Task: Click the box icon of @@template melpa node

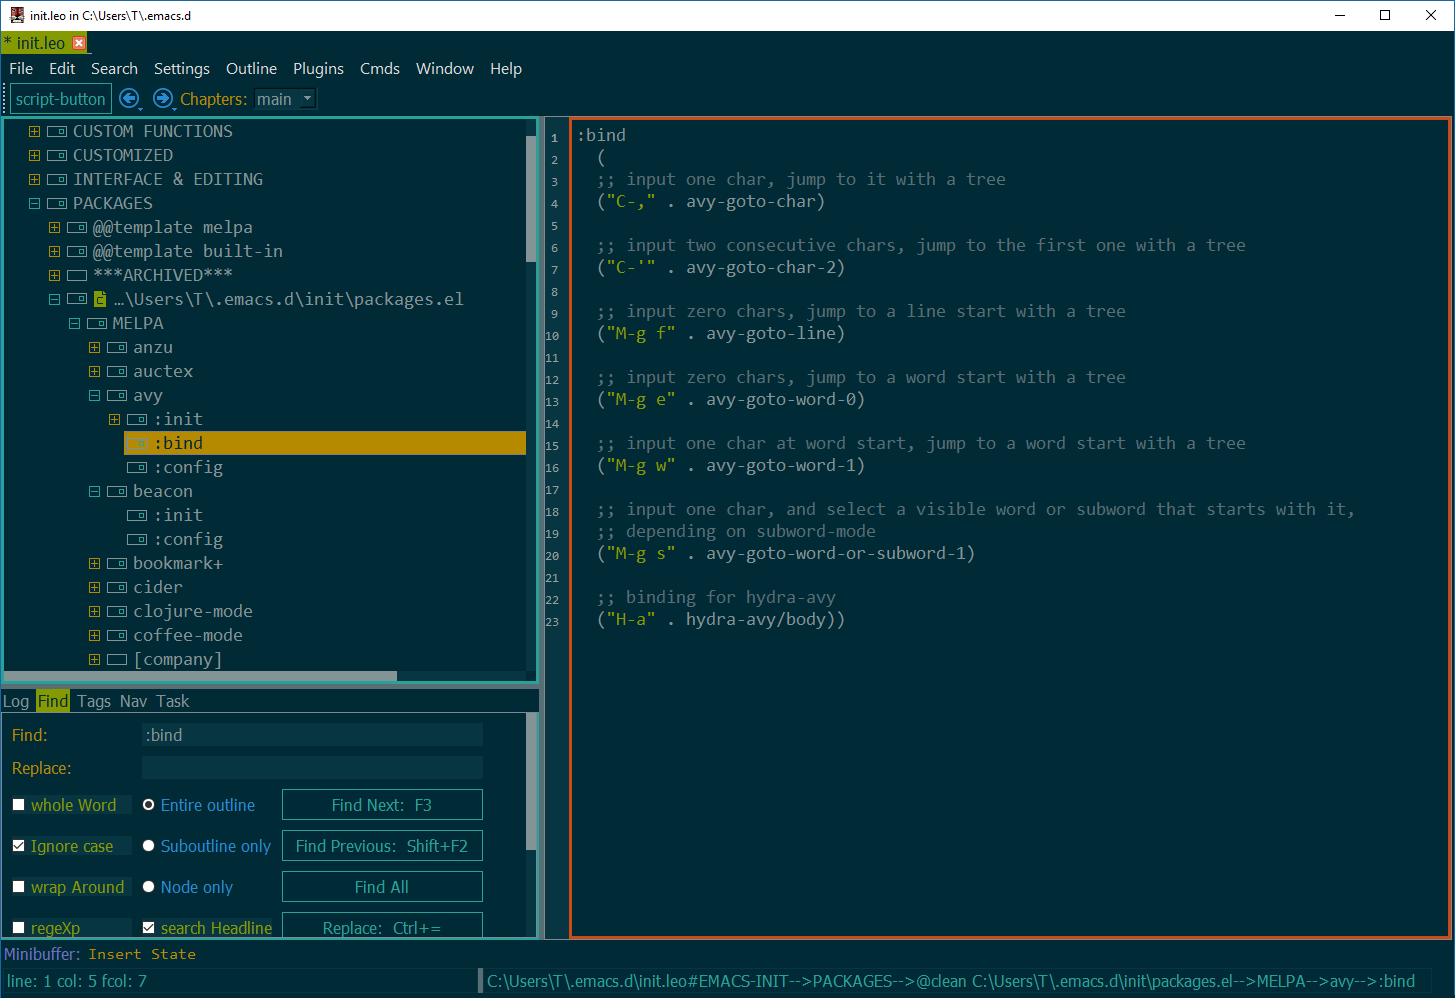Action: pyautogui.click(x=77, y=228)
